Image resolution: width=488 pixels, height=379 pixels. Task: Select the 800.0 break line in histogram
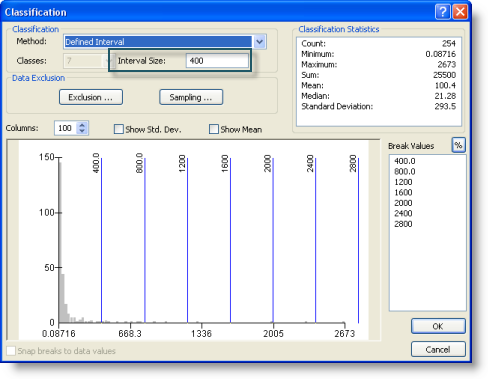point(145,240)
